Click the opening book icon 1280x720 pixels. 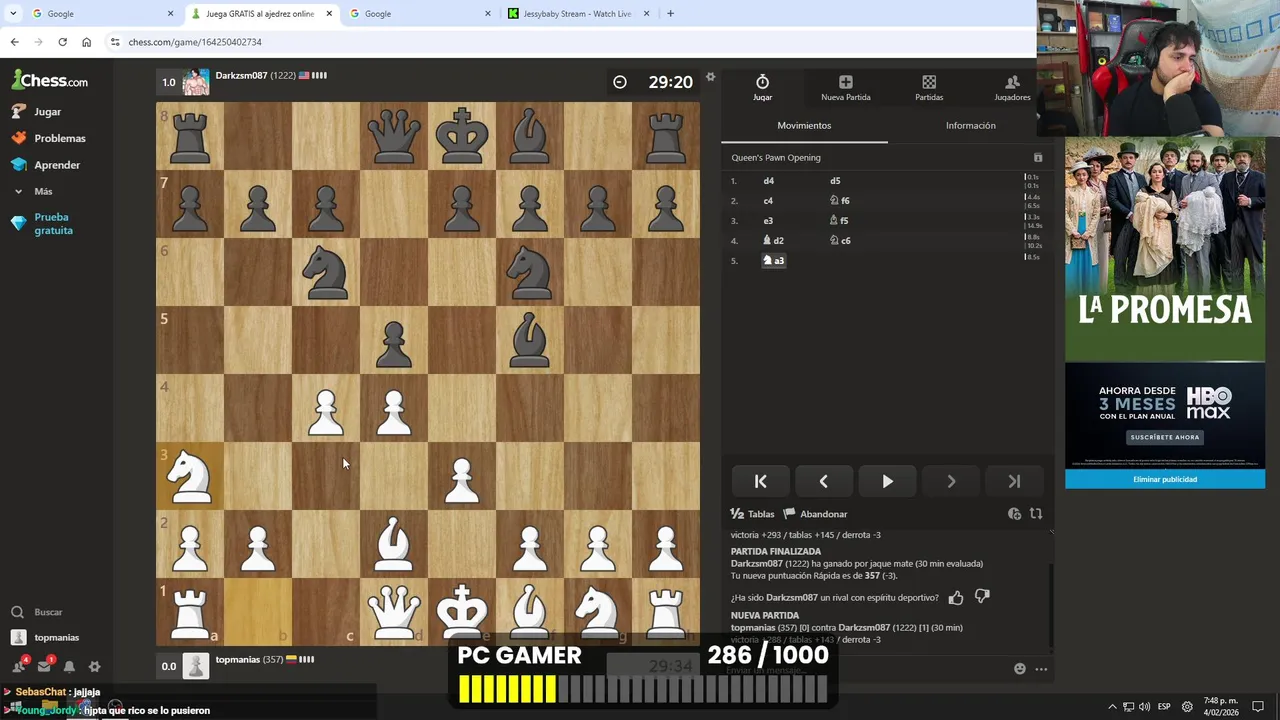coord(1037,158)
